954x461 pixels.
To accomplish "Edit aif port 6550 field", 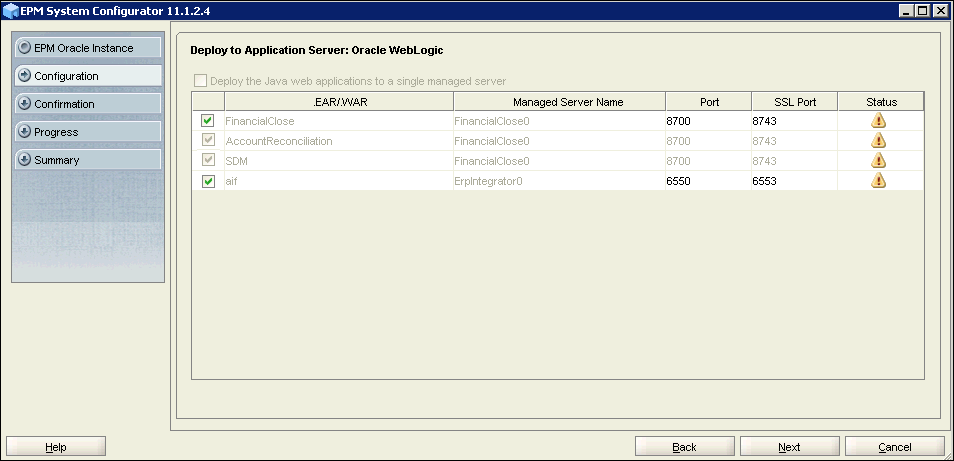I will pyautogui.click(x=708, y=181).
